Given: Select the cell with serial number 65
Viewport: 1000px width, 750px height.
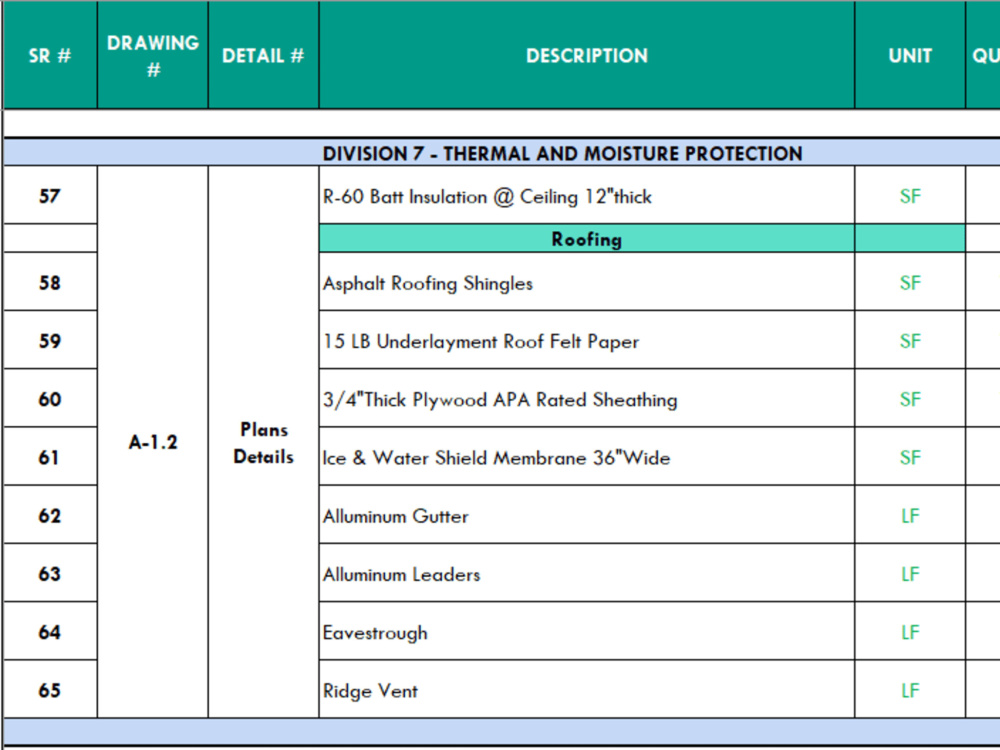Looking at the screenshot, I should tap(50, 690).
